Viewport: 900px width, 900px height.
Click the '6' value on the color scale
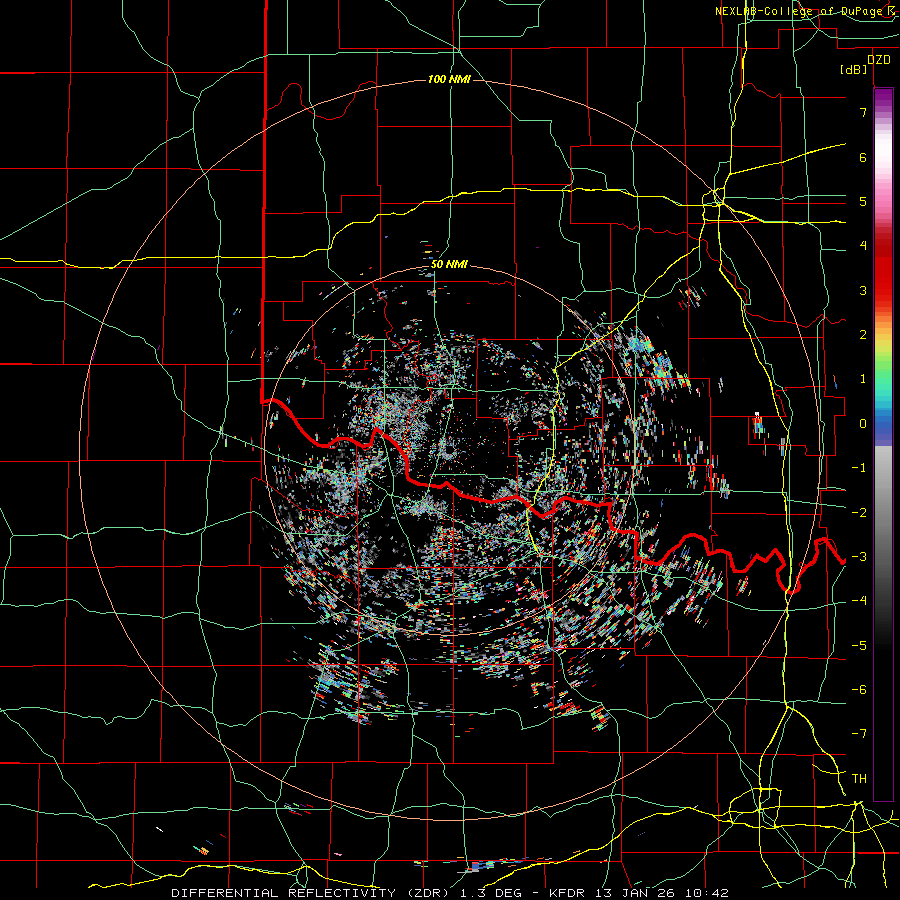click(863, 157)
